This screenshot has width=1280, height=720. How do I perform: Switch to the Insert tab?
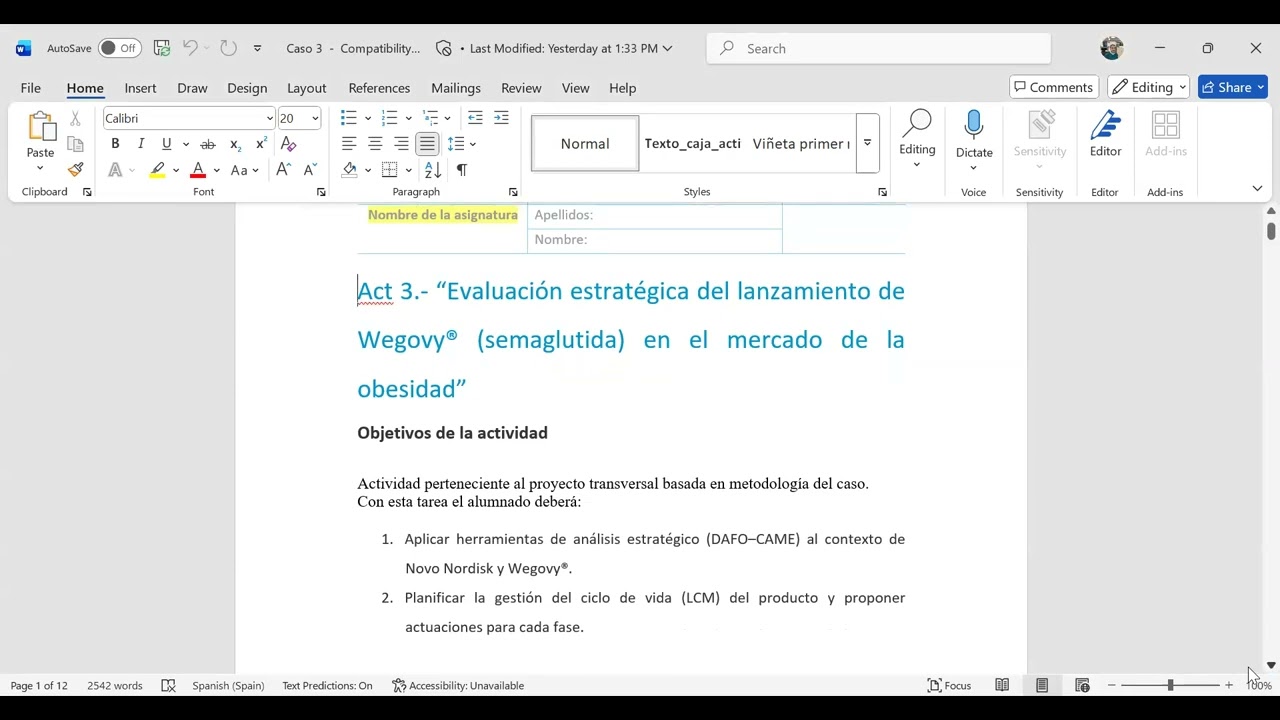pos(140,88)
